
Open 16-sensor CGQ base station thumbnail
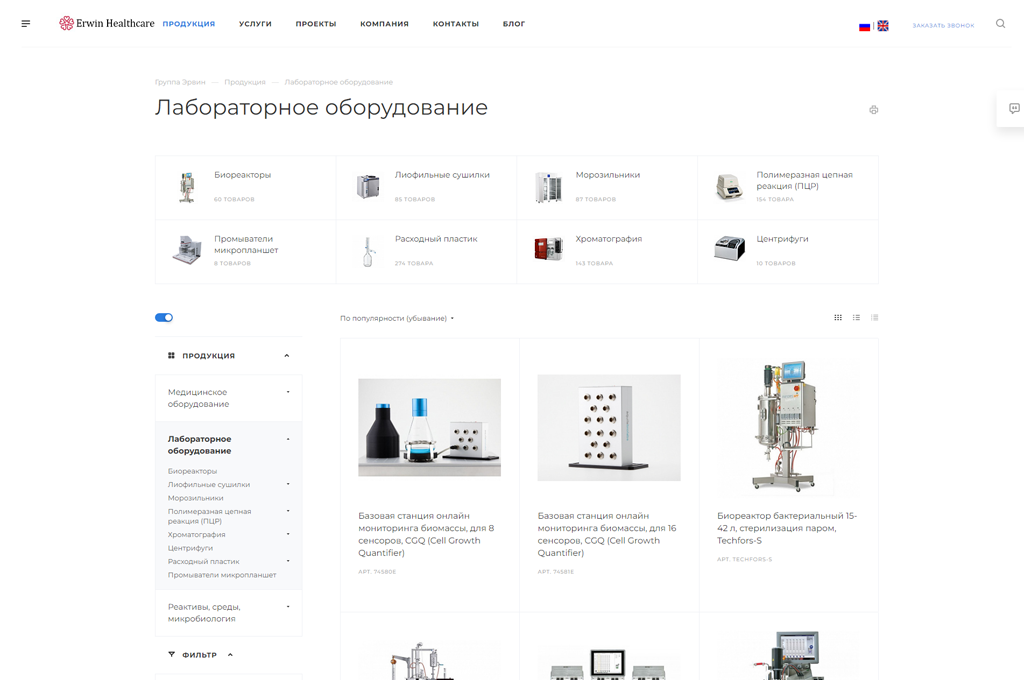[609, 427]
